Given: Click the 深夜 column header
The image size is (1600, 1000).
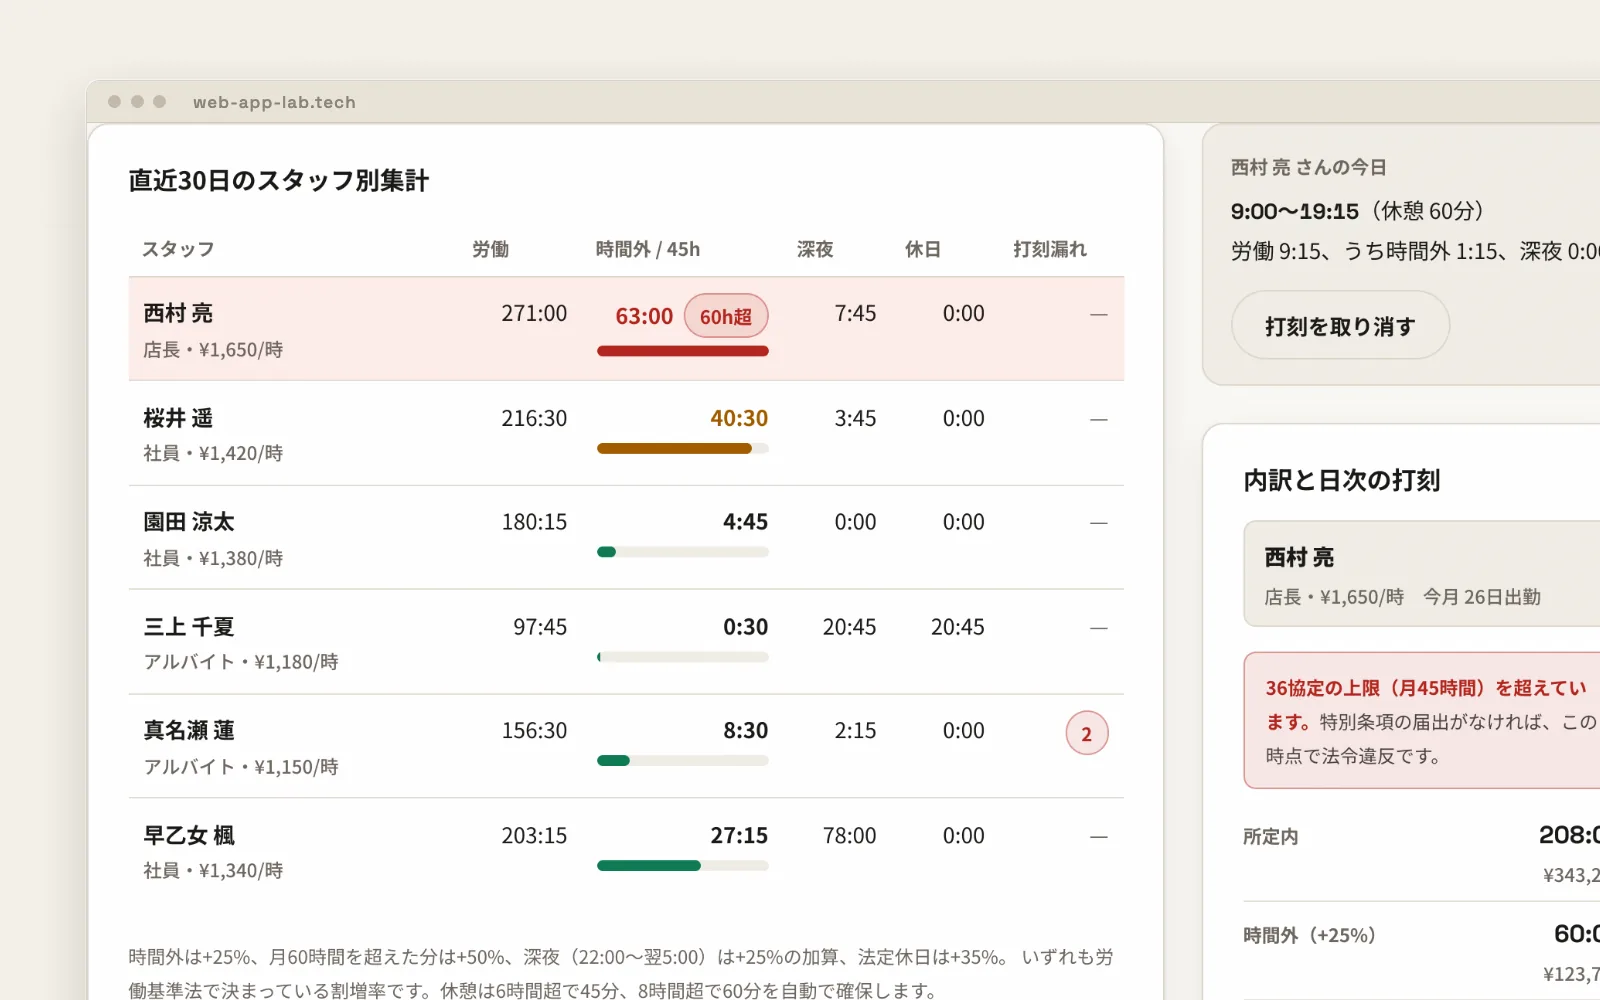Looking at the screenshot, I should point(815,249).
